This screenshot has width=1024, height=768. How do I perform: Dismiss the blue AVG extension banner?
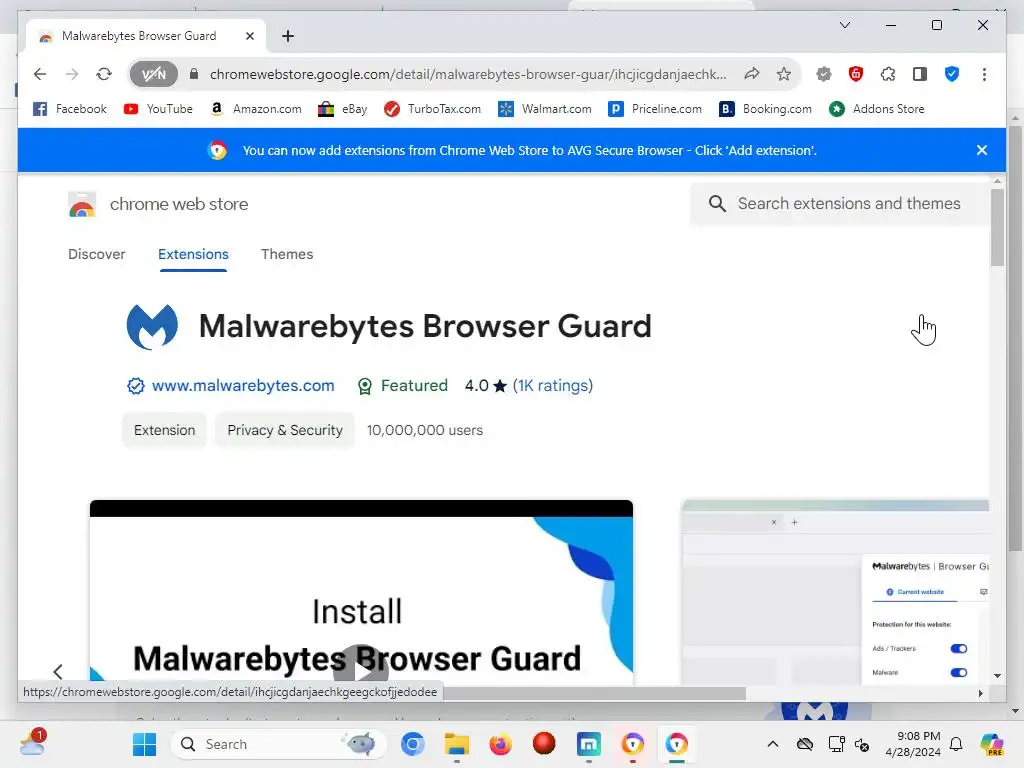[982, 150]
